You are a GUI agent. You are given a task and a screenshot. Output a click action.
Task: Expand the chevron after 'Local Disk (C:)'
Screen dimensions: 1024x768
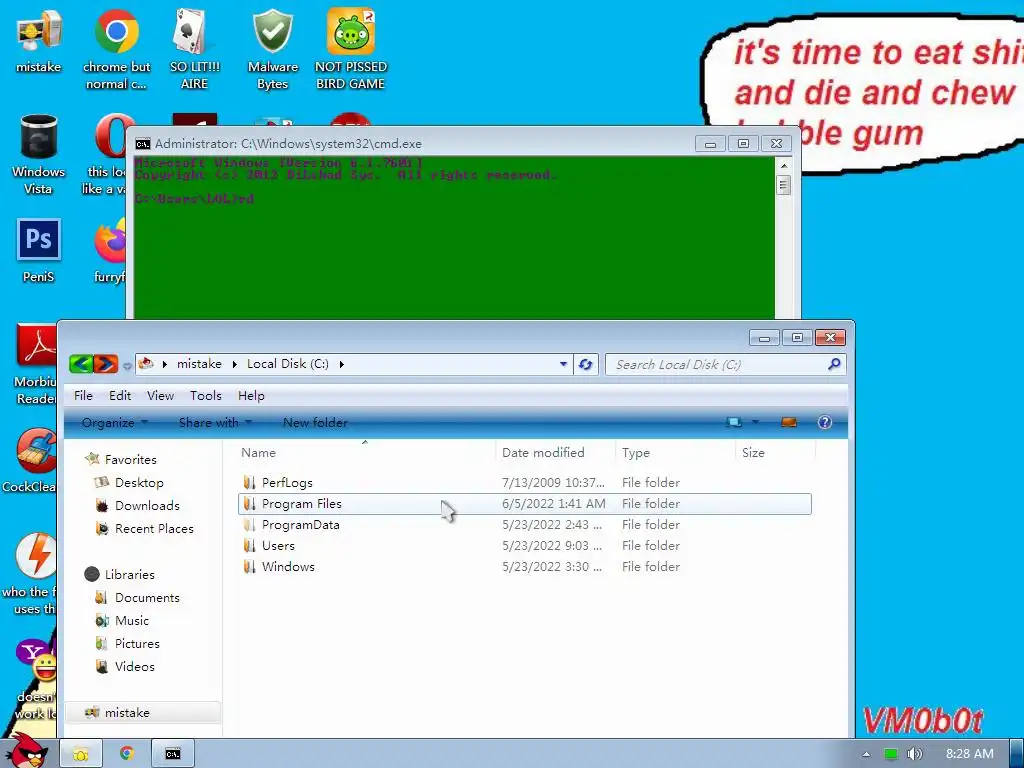point(342,364)
